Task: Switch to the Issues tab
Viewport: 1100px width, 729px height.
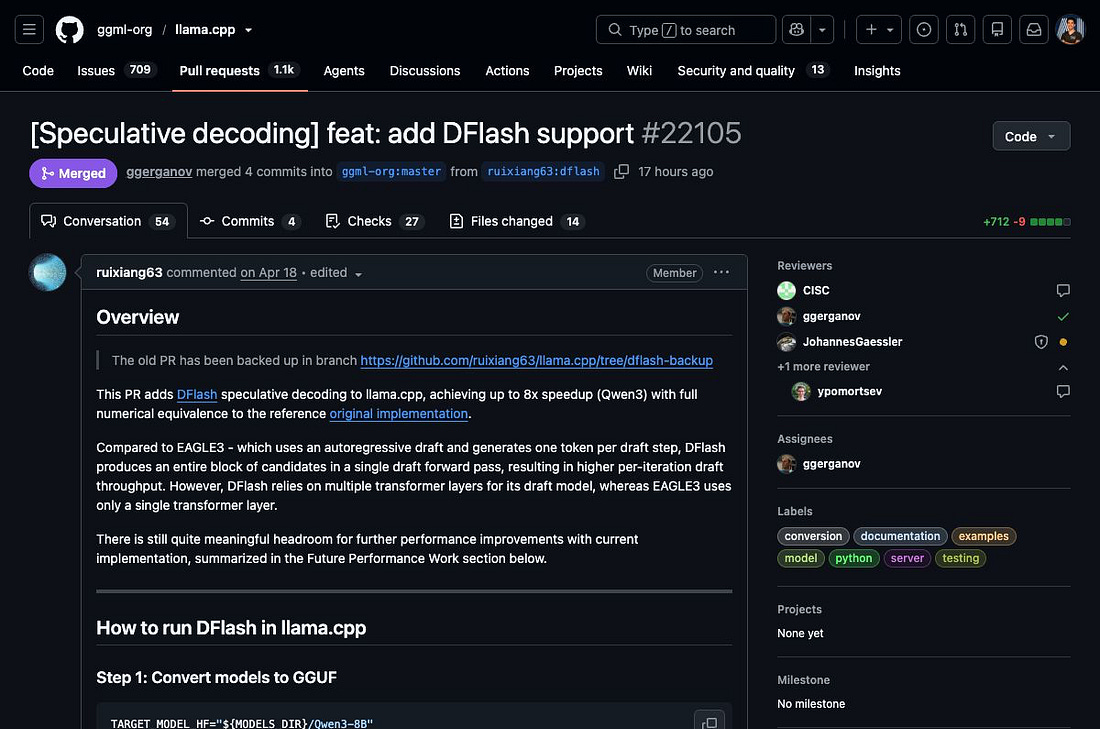Action: [115, 70]
